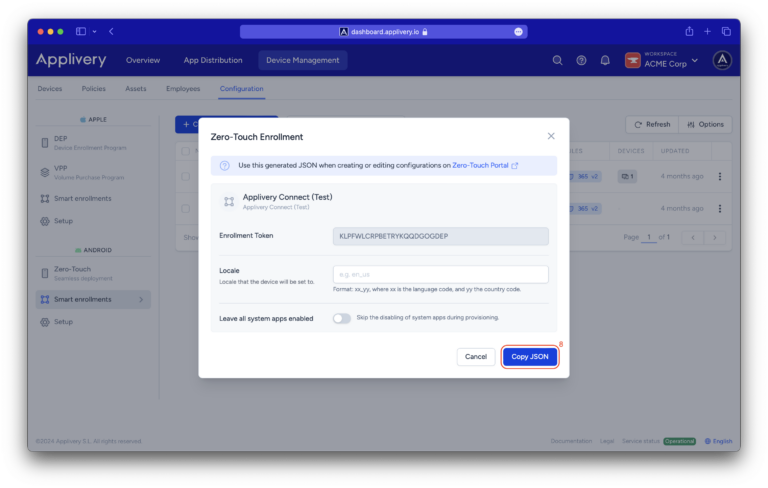The height and width of the screenshot is (488, 768).
Task: Switch to the Employees tab
Action: (183, 89)
